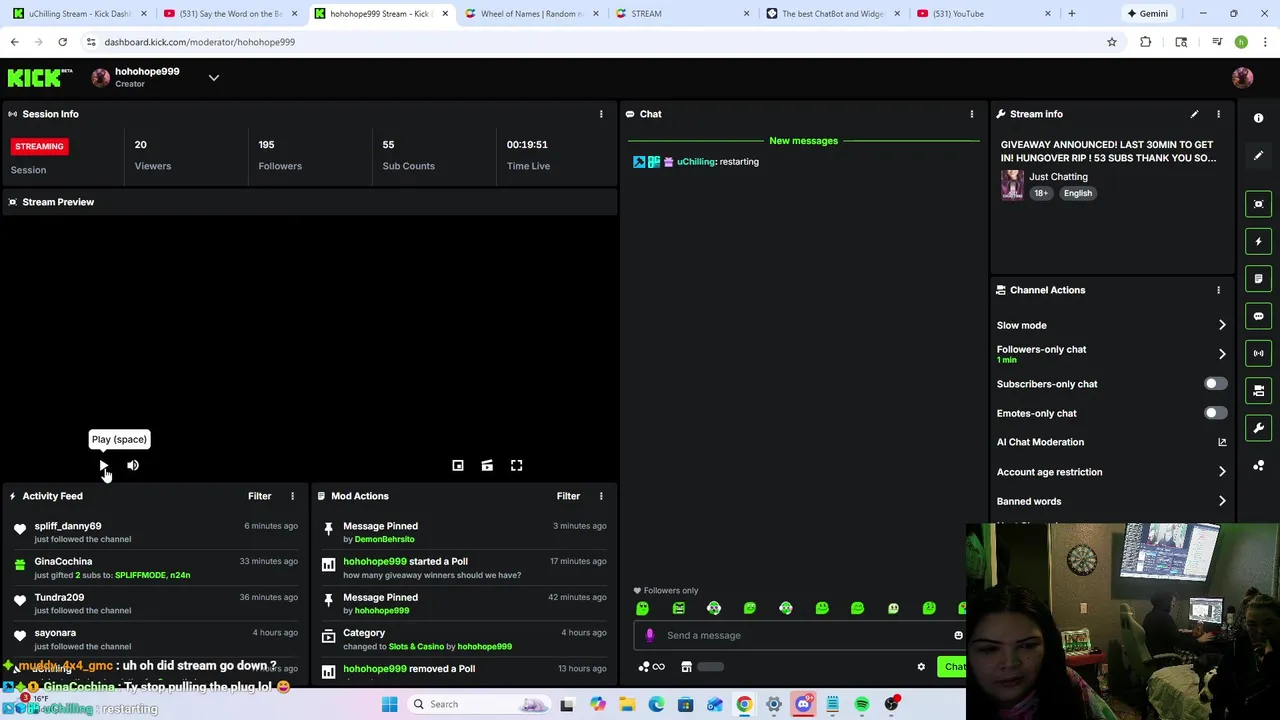Open AI Chat Moderation external link
Image resolution: width=1280 pixels, height=720 pixels.
click(1222, 442)
